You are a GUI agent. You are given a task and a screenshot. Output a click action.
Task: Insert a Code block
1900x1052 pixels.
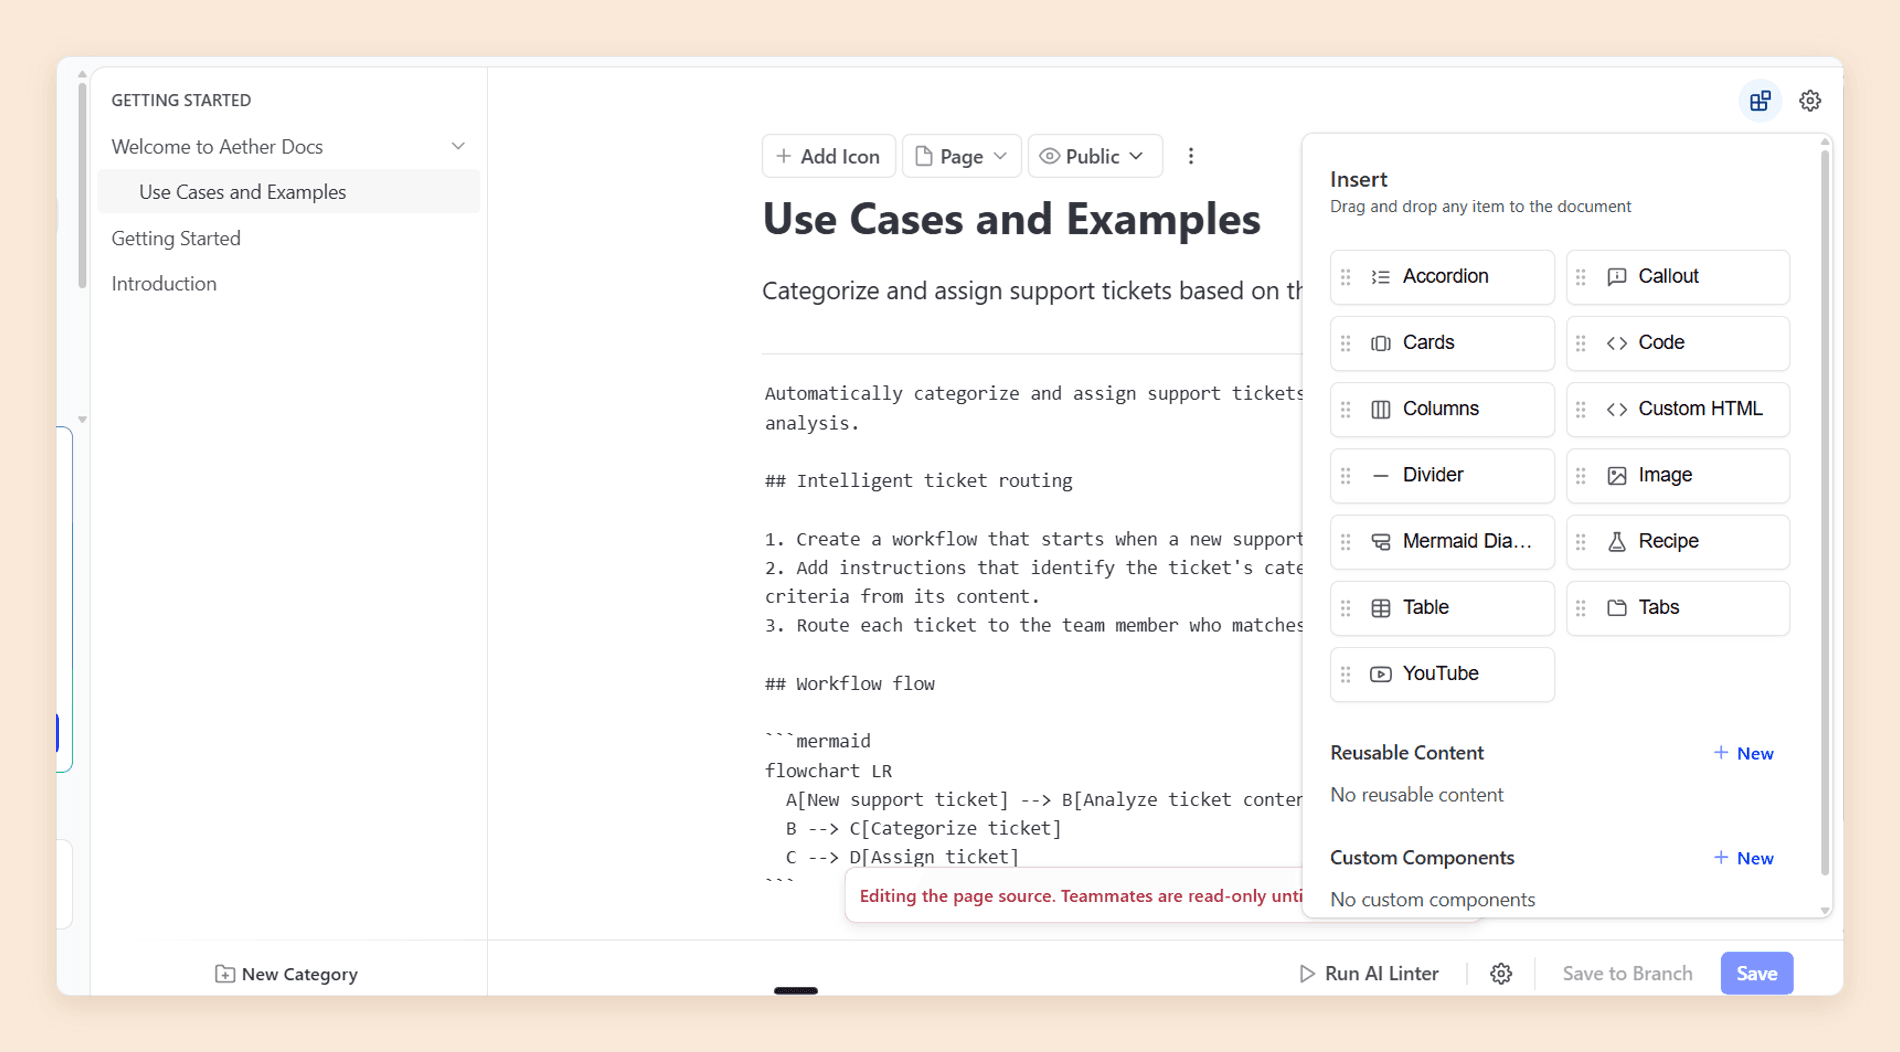click(x=1678, y=343)
